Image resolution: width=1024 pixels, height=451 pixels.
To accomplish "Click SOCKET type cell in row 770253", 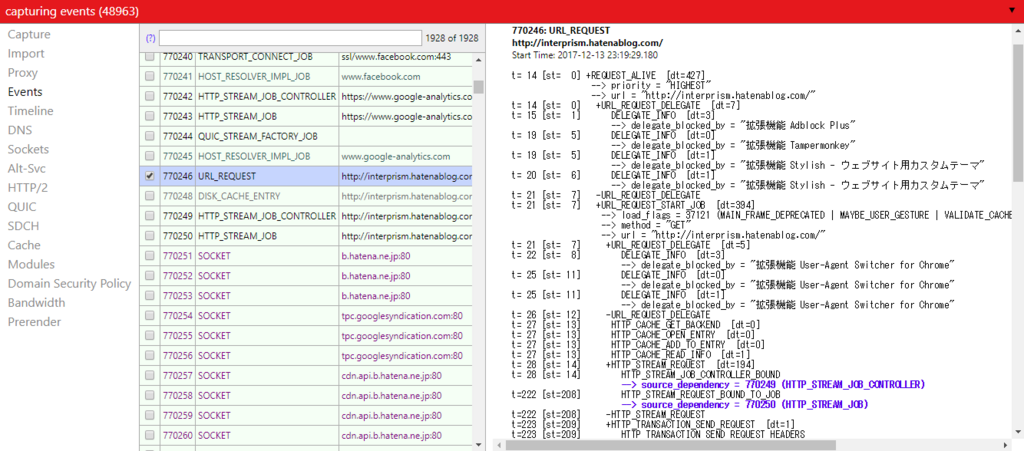I will pos(266,294).
